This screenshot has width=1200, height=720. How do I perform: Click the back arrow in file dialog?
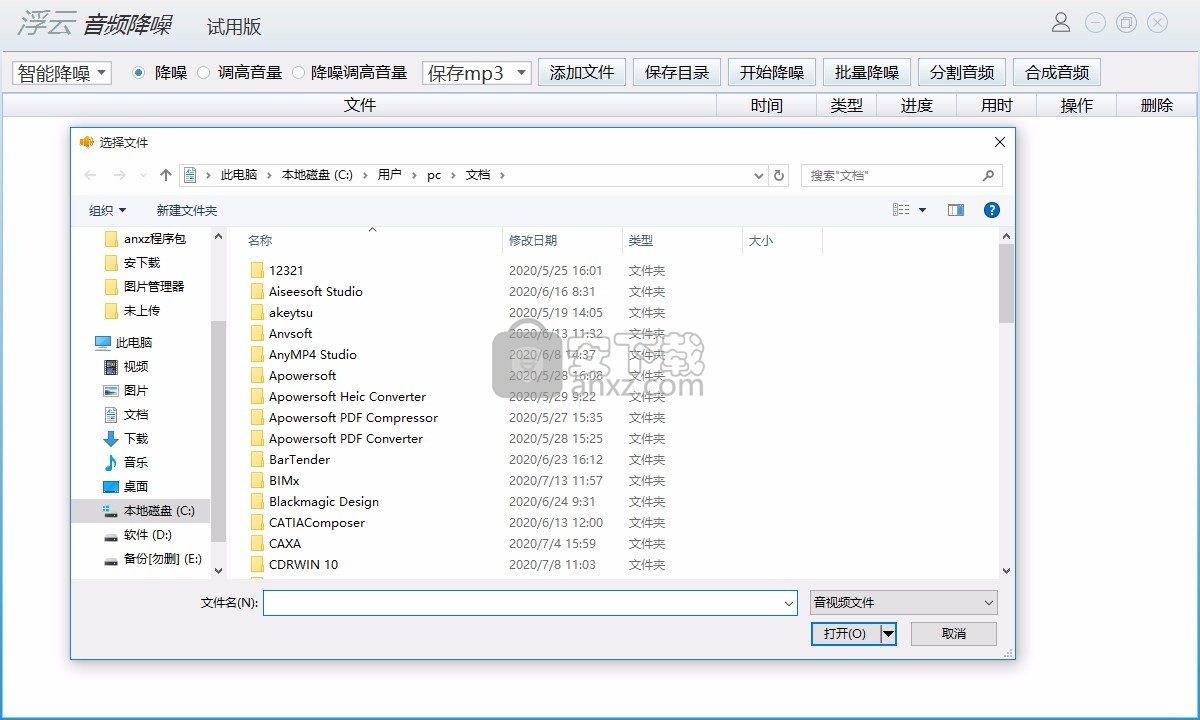coord(91,175)
